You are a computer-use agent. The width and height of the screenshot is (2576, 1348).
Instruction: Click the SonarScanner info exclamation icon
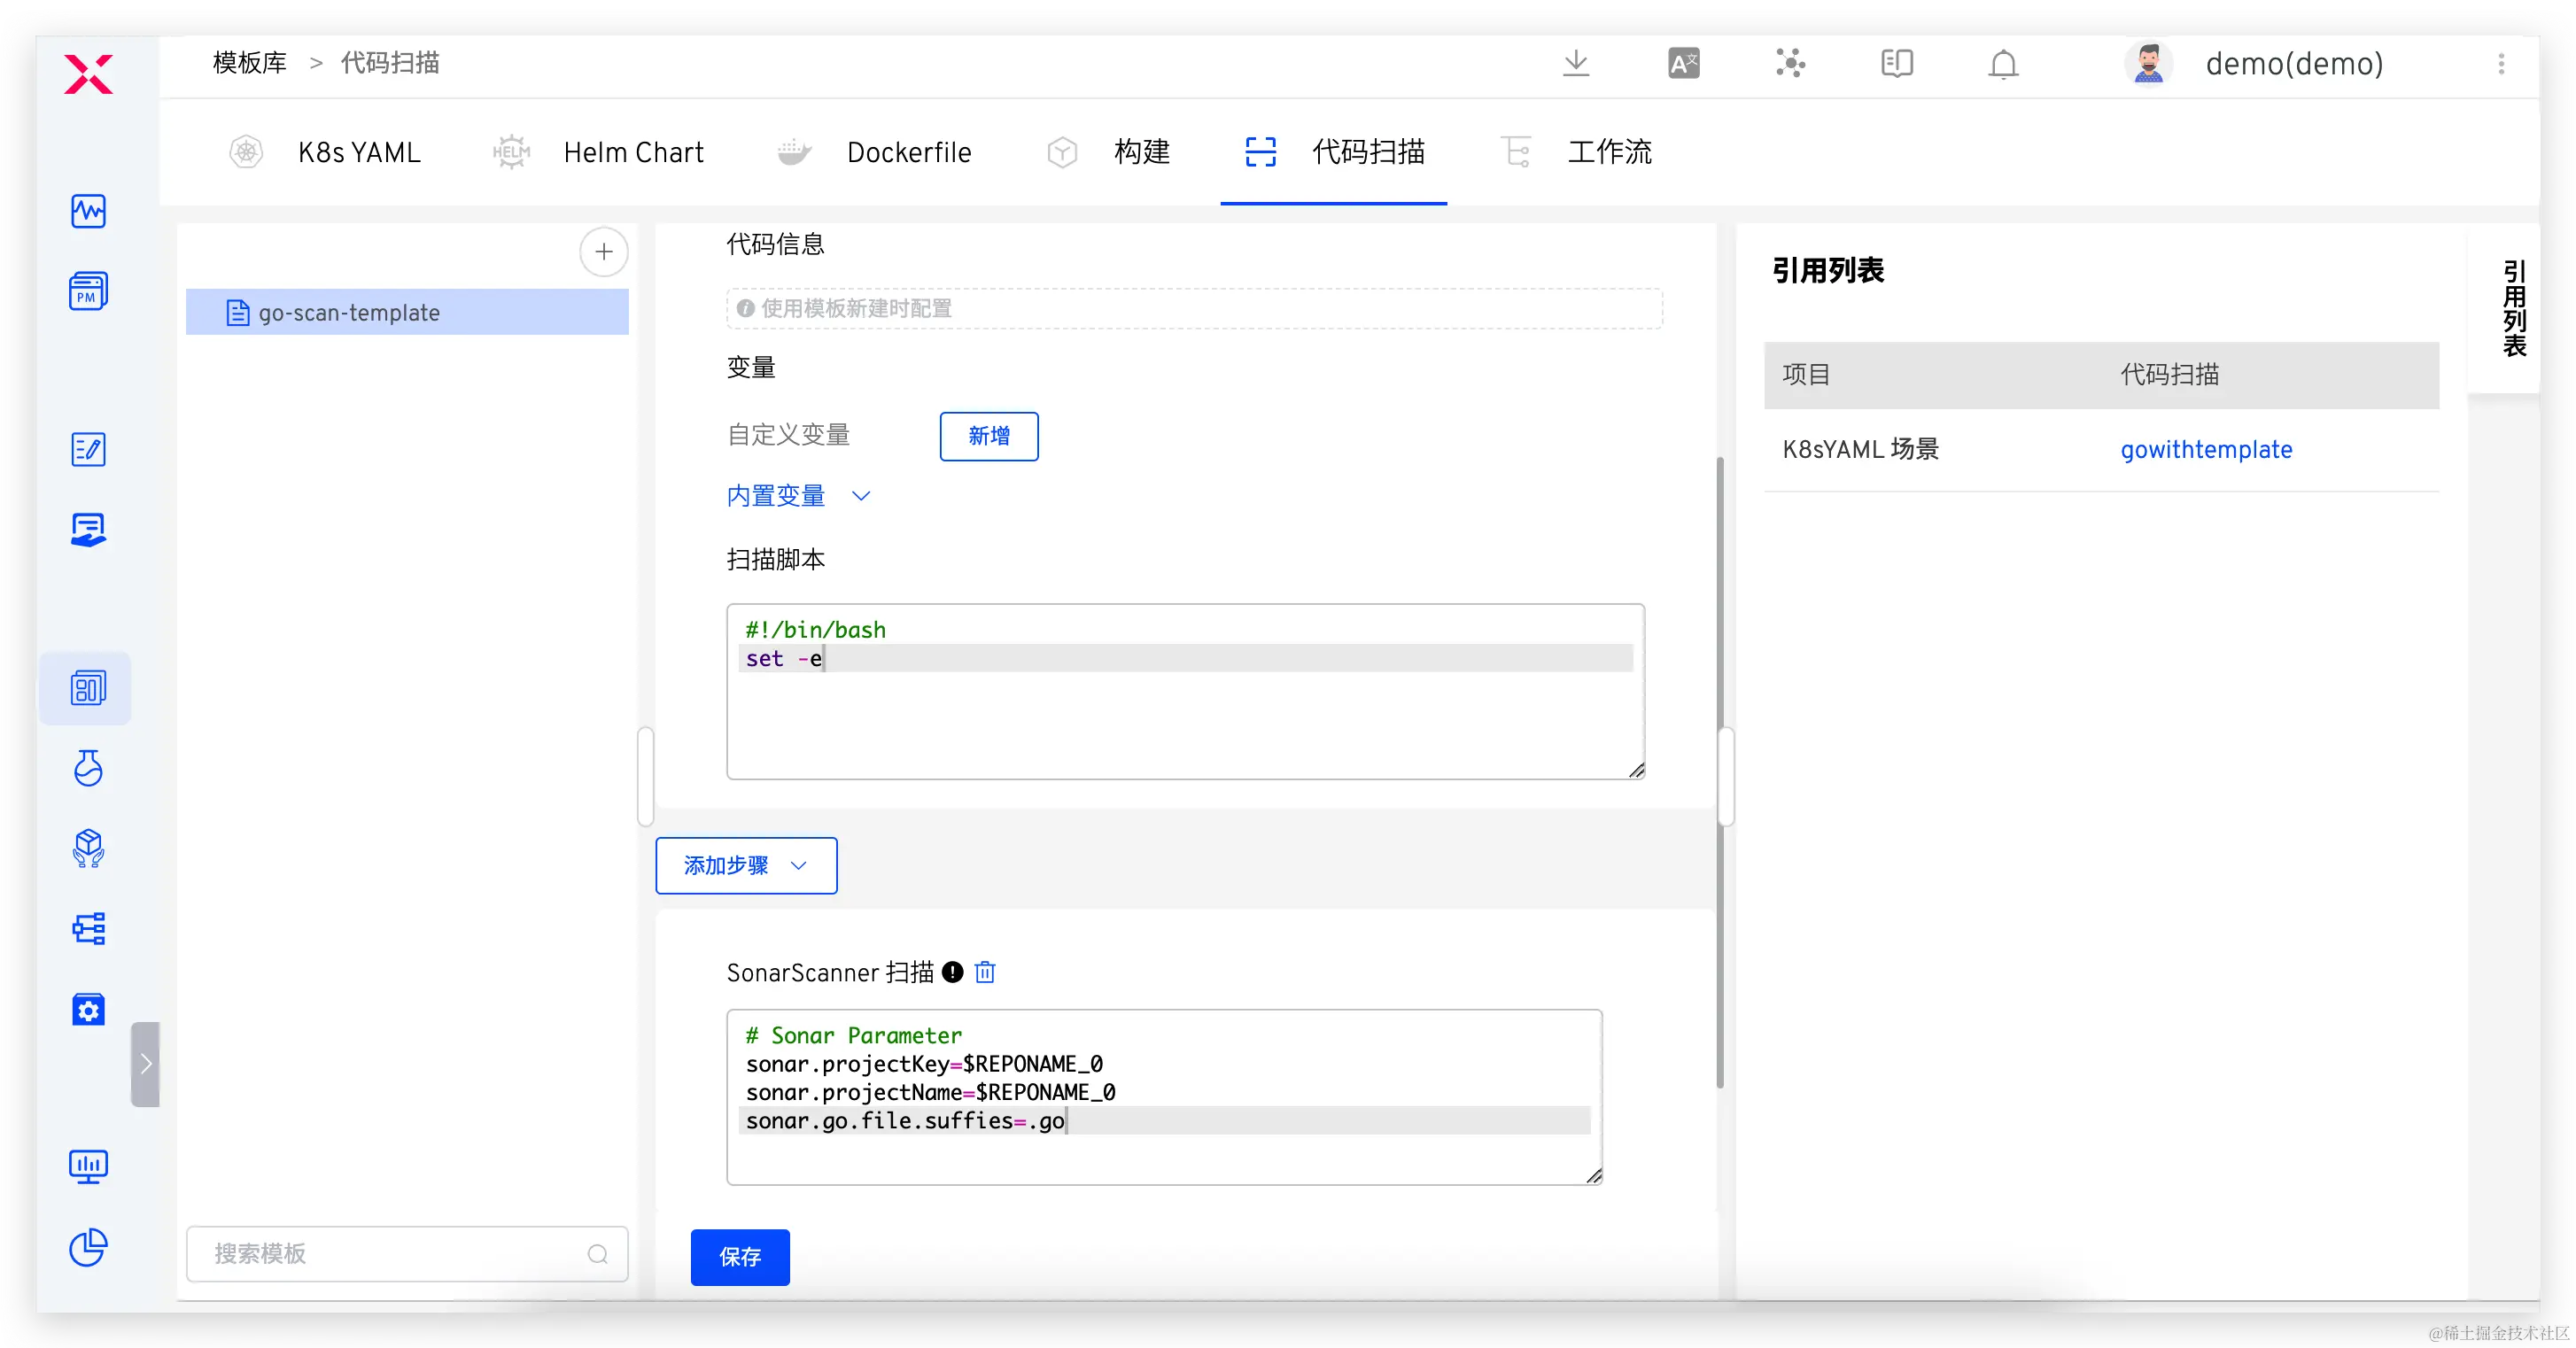[953, 972]
